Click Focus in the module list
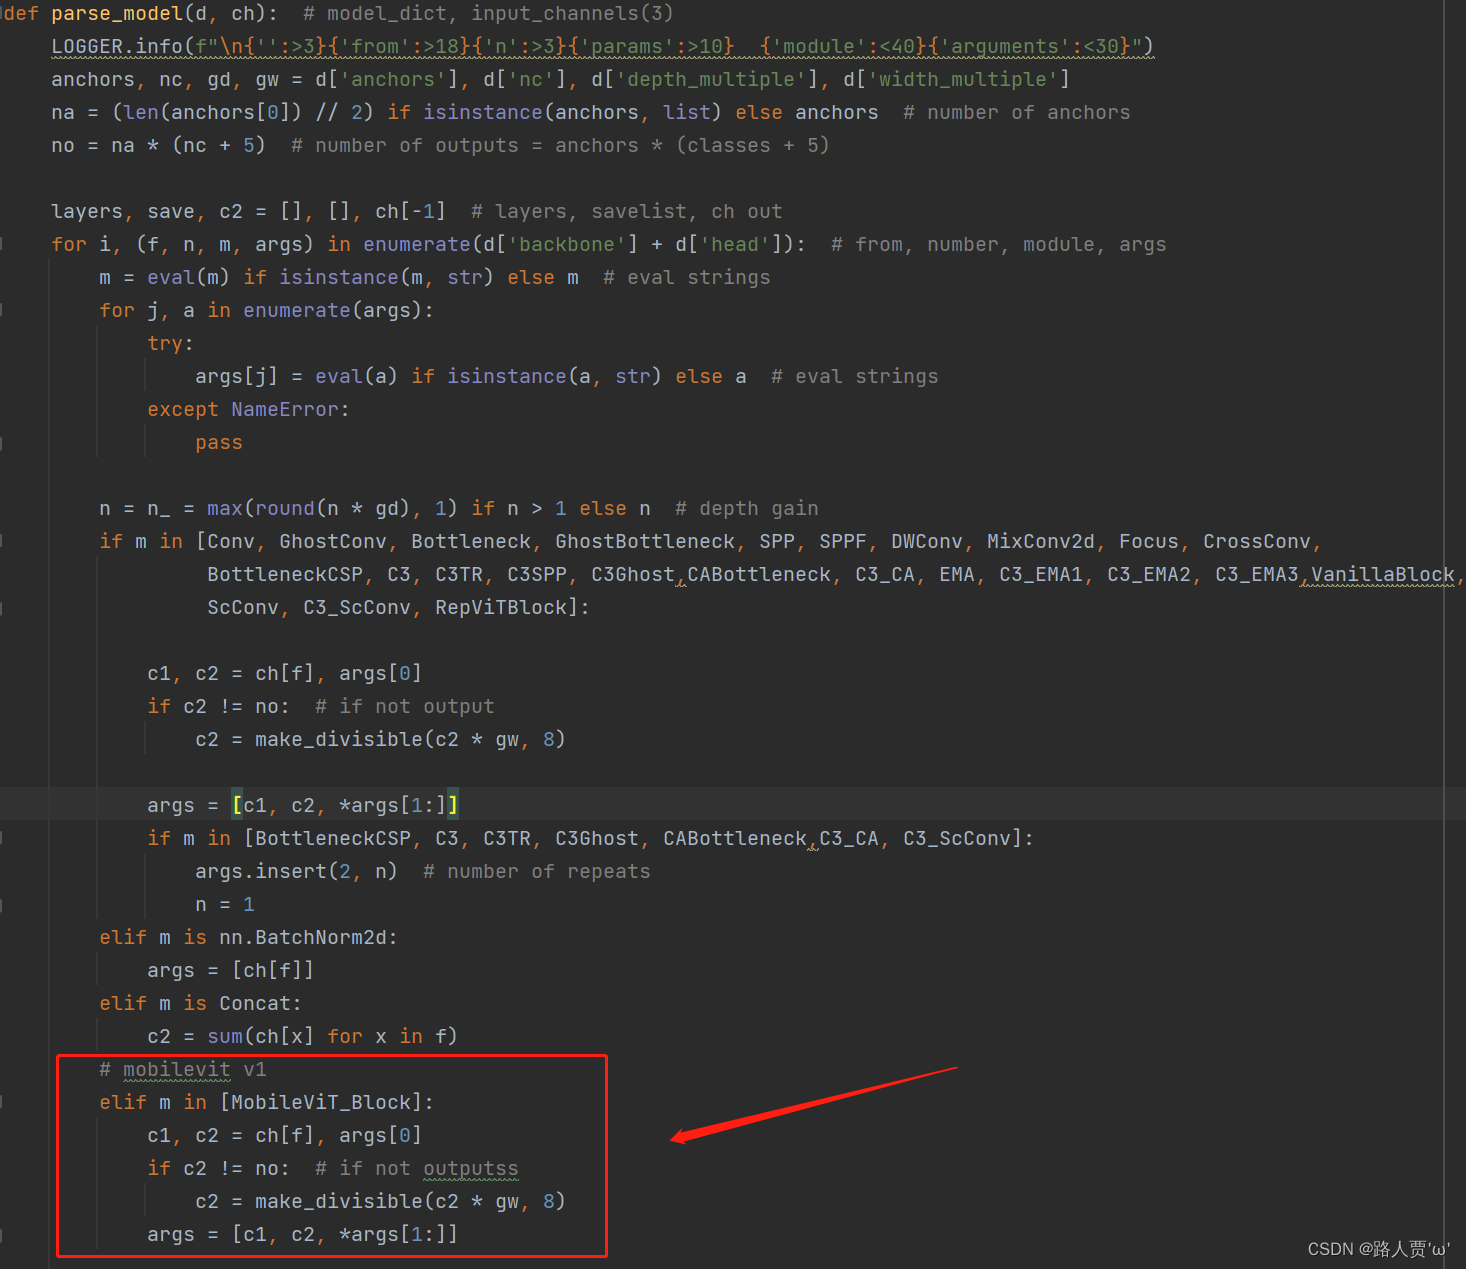The width and height of the screenshot is (1466, 1269). click(x=1149, y=541)
